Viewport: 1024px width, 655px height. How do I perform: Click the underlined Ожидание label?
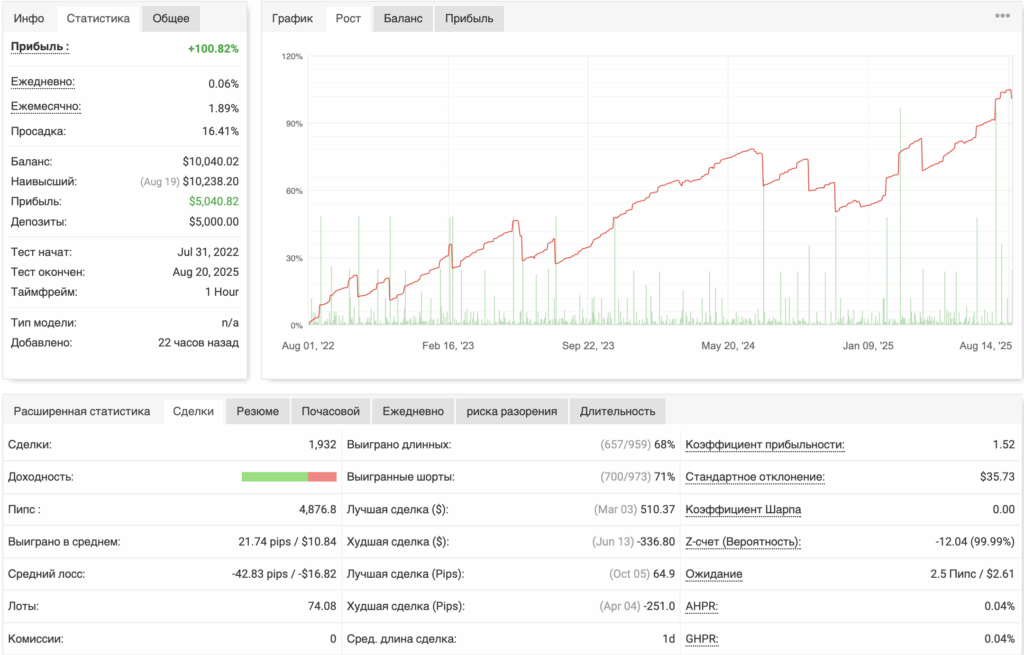coord(714,575)
